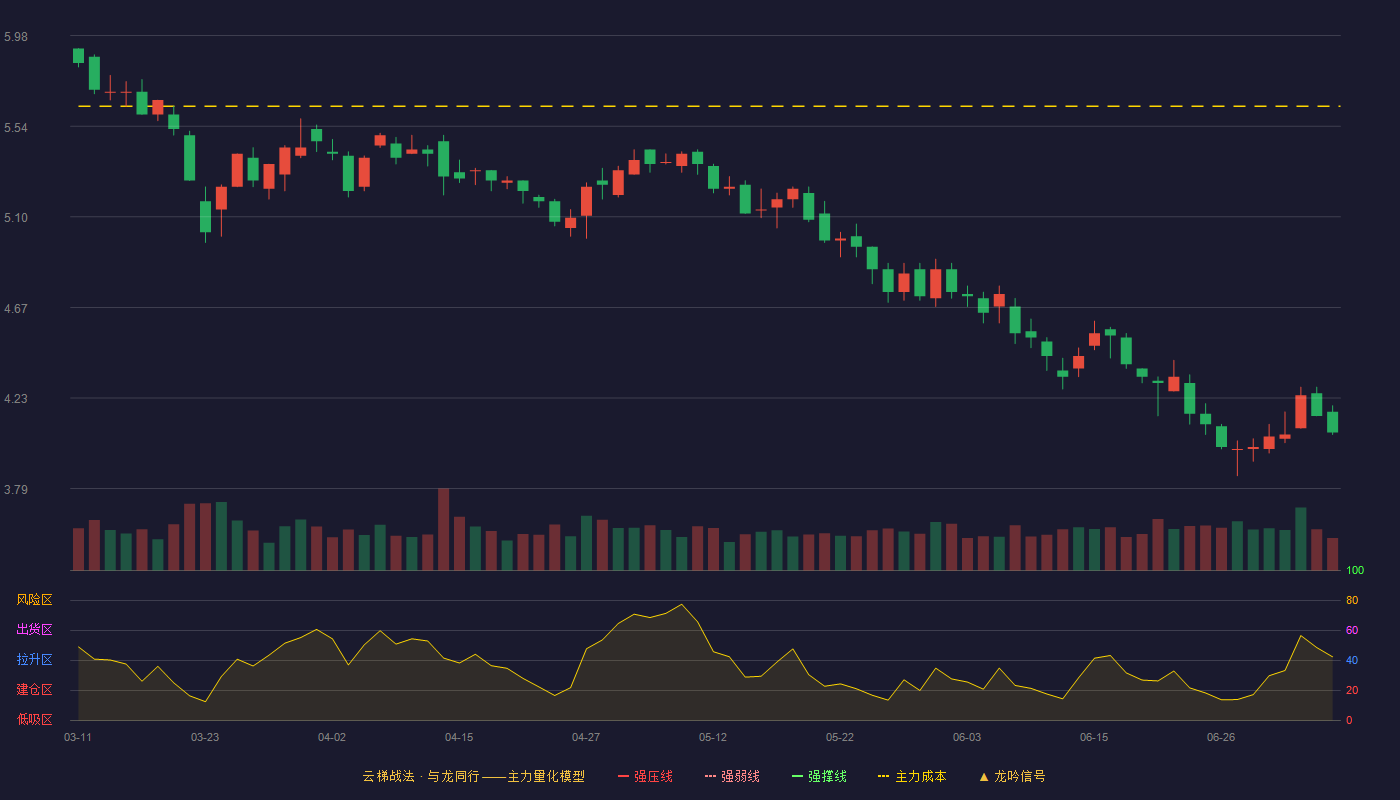Click the 05-12 date label
Screen dimensions: 1400x800
713,737
